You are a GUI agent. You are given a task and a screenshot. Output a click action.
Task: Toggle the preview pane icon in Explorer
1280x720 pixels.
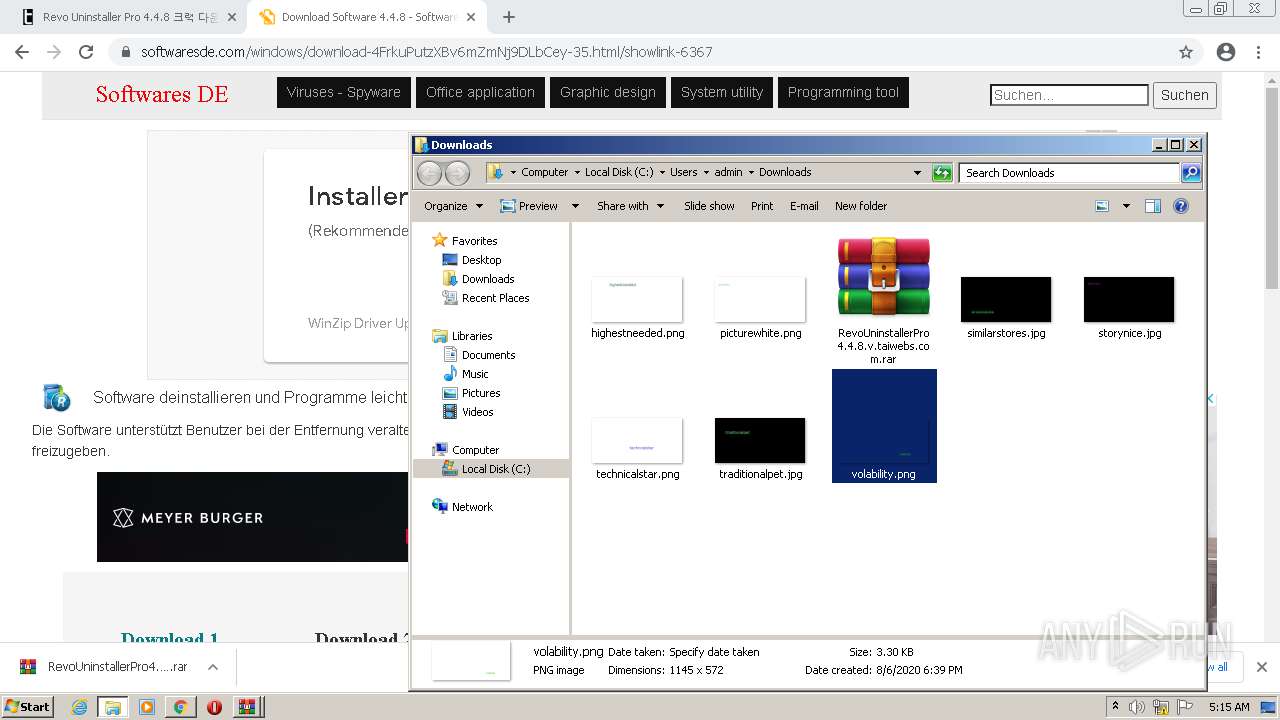pos(1153,206)
